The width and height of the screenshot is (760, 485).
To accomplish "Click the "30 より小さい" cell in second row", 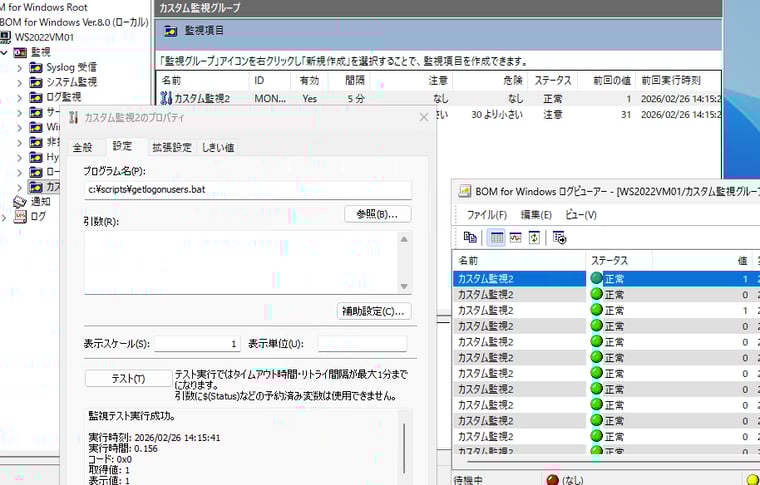I will click(x=497, y=115).
